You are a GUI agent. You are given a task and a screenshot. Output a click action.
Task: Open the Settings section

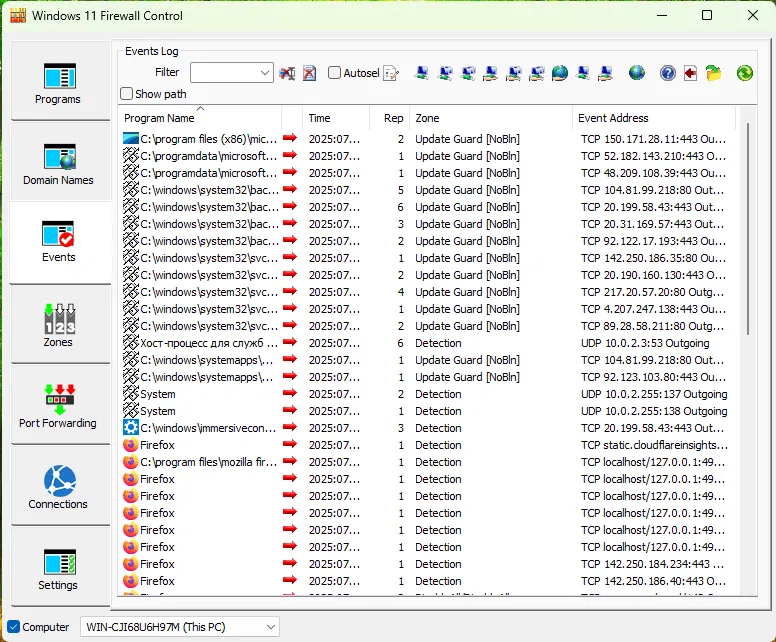click(60, 567)
